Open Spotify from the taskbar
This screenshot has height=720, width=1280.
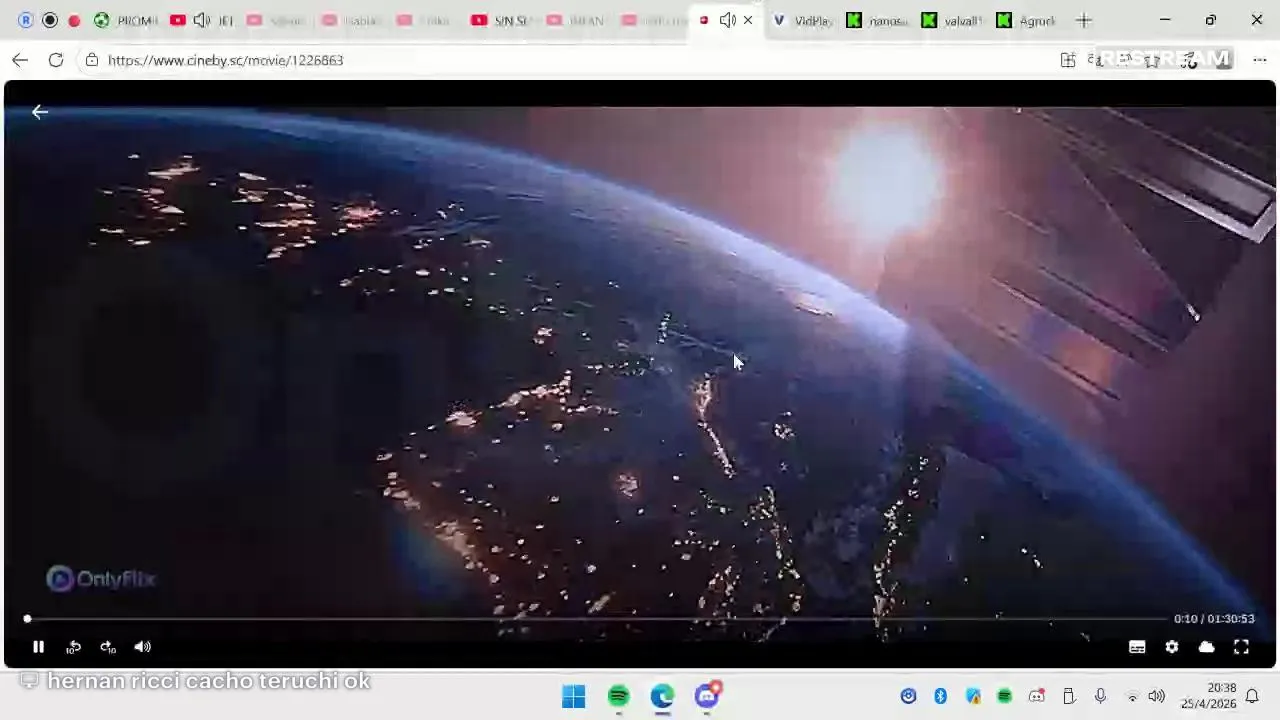[x=619, y=696]
